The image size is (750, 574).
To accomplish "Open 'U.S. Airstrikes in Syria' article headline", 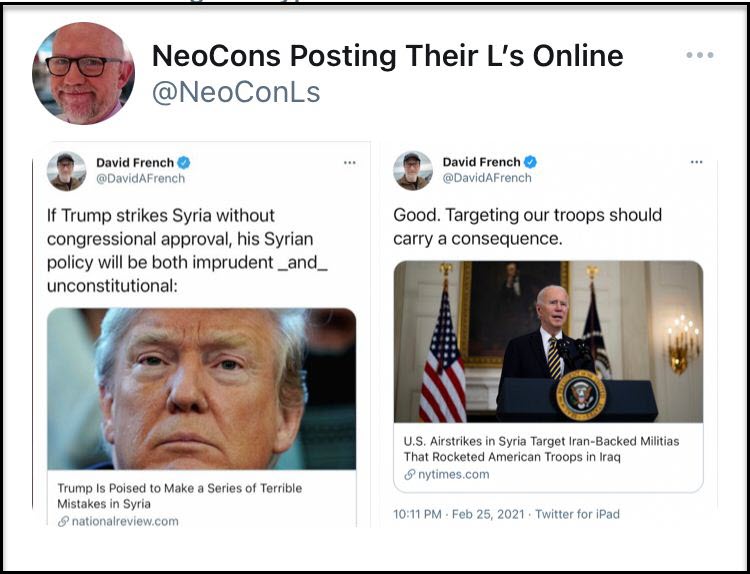I will pyautogui.click(x=541, y=449).
